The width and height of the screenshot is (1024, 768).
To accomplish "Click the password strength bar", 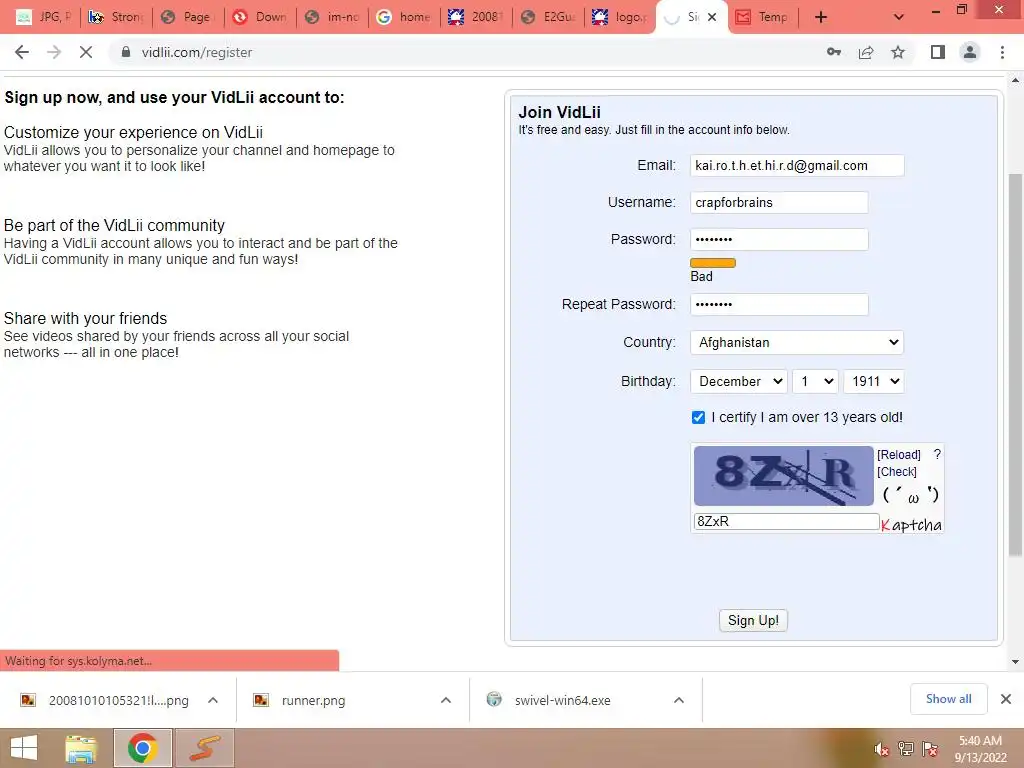I will coord(712,263).
